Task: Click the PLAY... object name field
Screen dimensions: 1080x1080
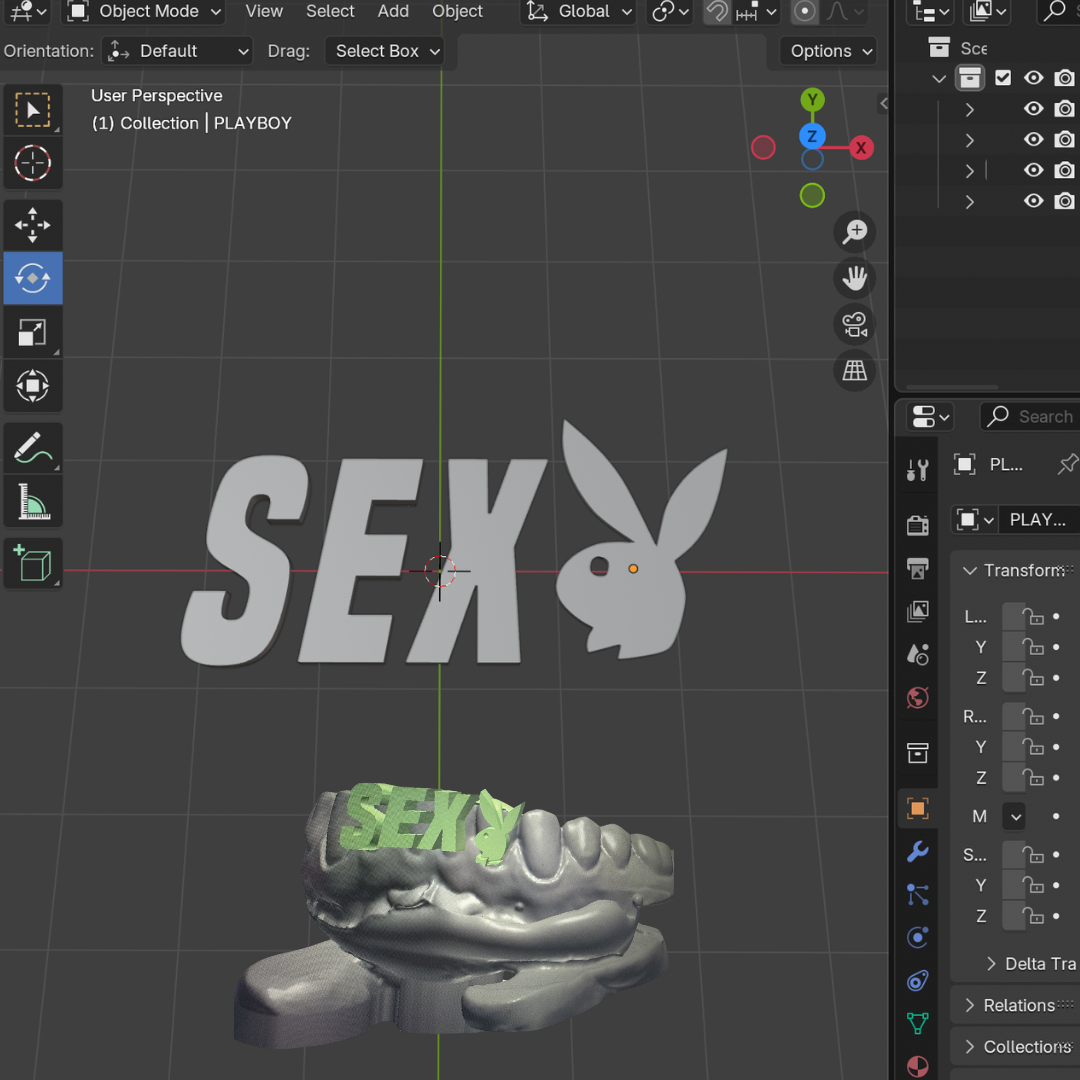Action: coord(1040,519)
